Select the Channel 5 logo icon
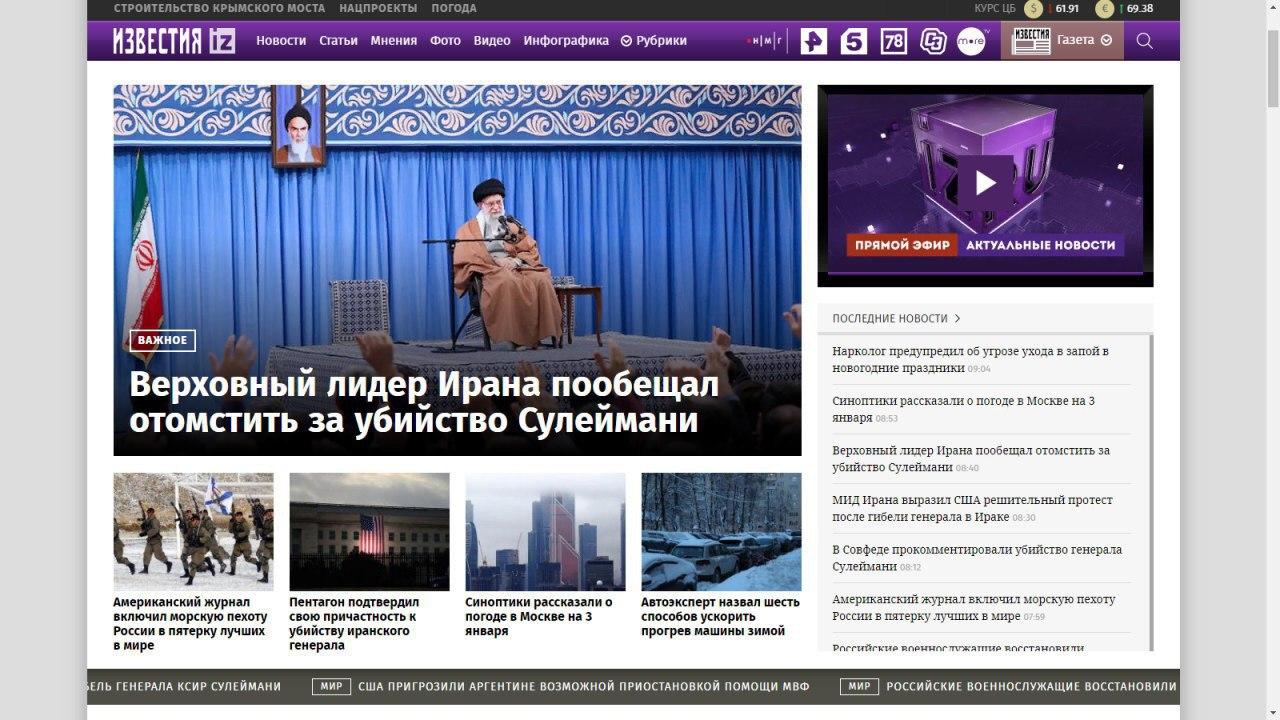Image resolution: width=1280 pixels, height=720 pixels. click(853, 41)
